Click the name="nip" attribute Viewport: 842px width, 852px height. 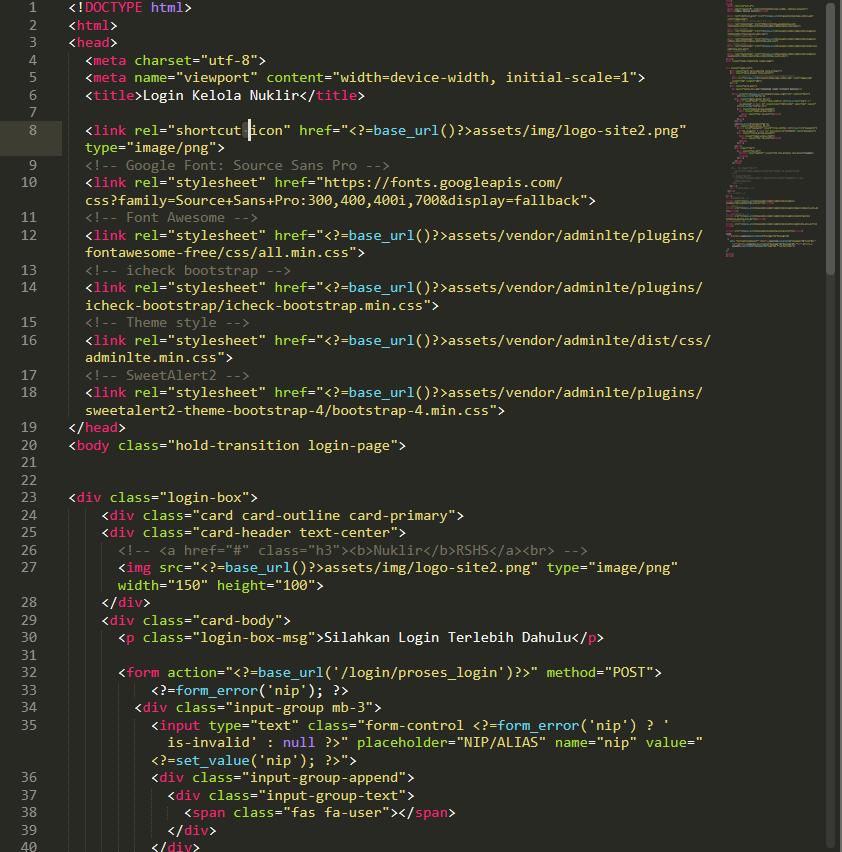click(x=596, y=743)
